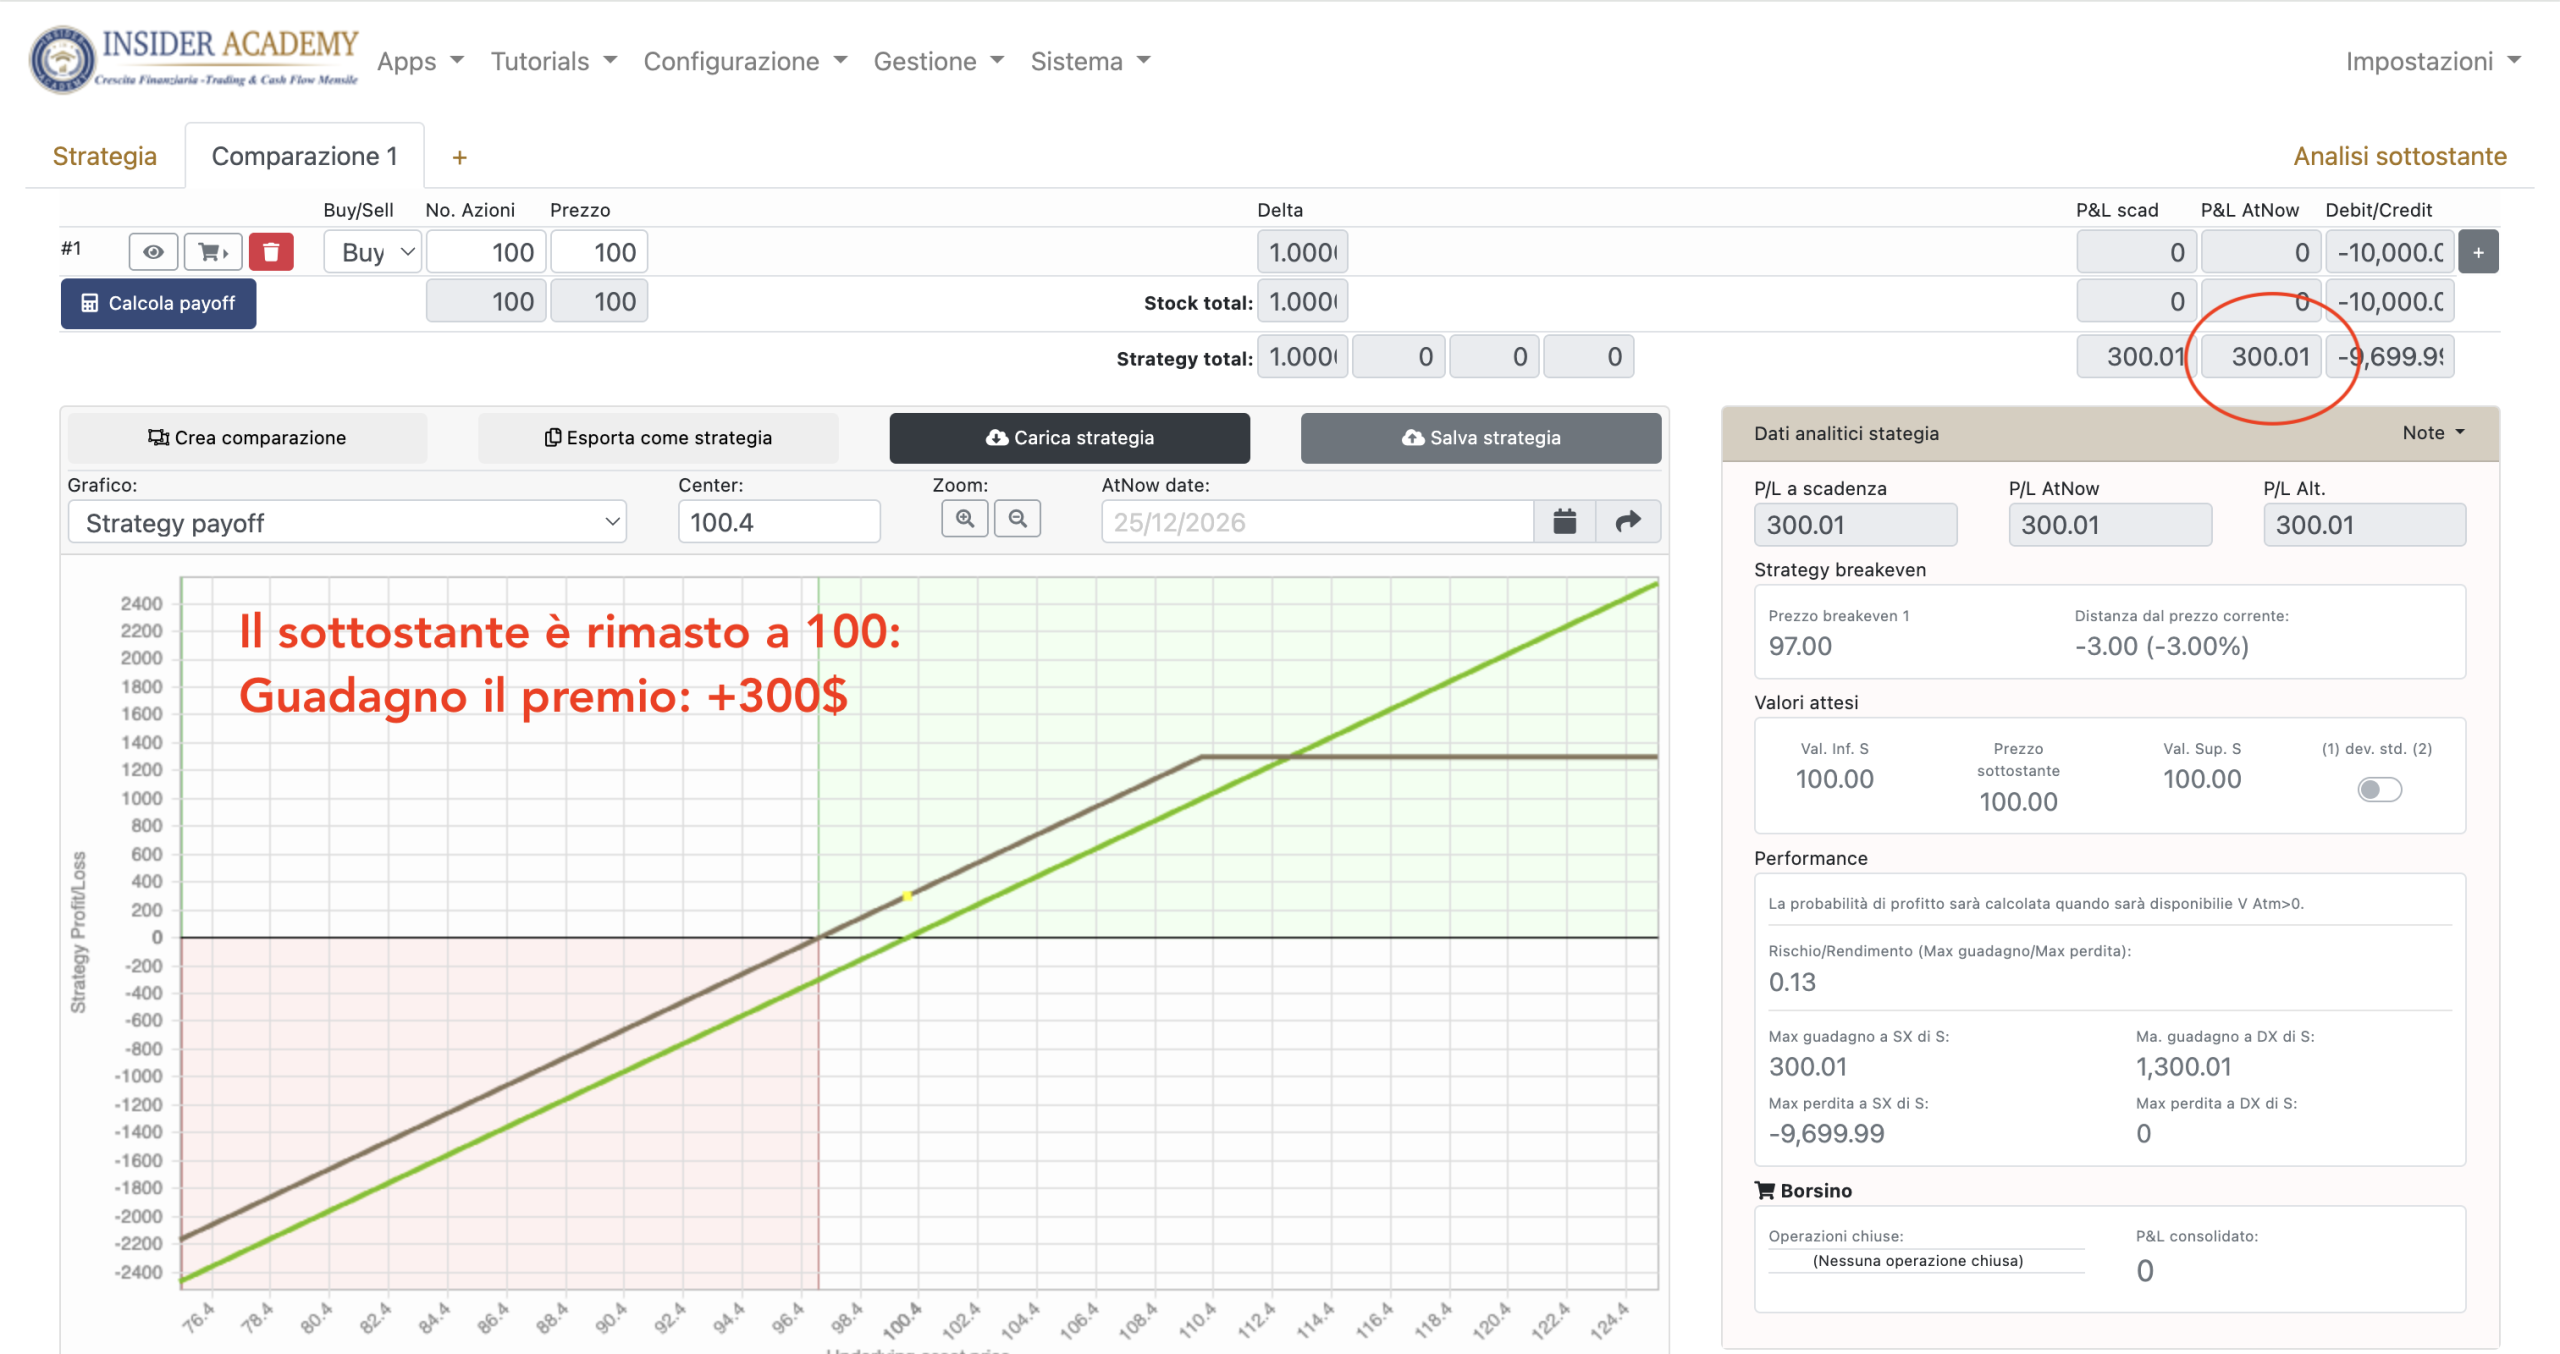2560x1354 pixels.
Task: Click Crea comparazione button
Action: (247, 438)
